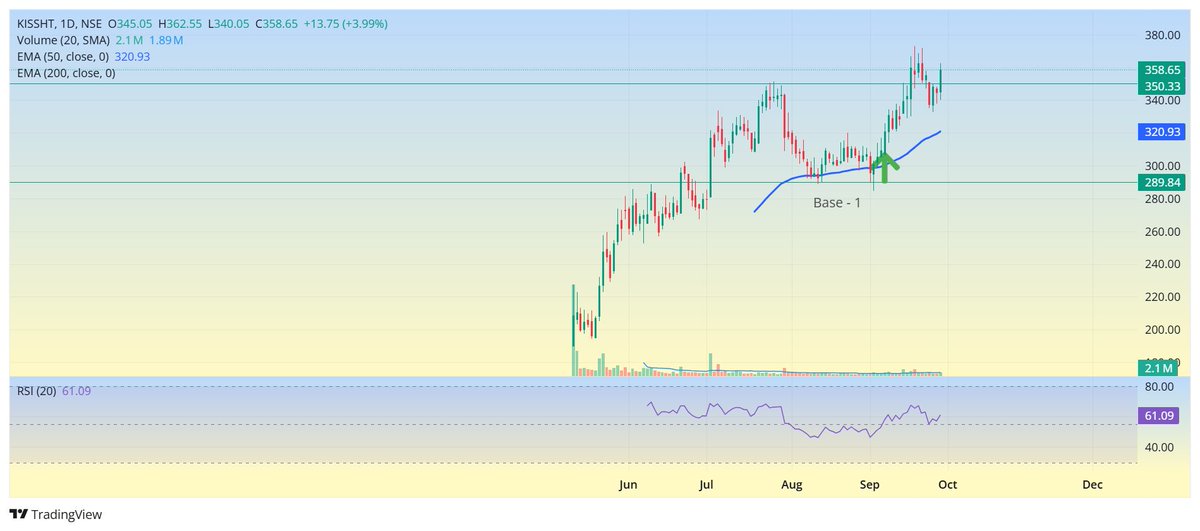Click the 220.00 price axis label
The width and height of the screenshot is (1200, 531).
(x=1164, y=297)
